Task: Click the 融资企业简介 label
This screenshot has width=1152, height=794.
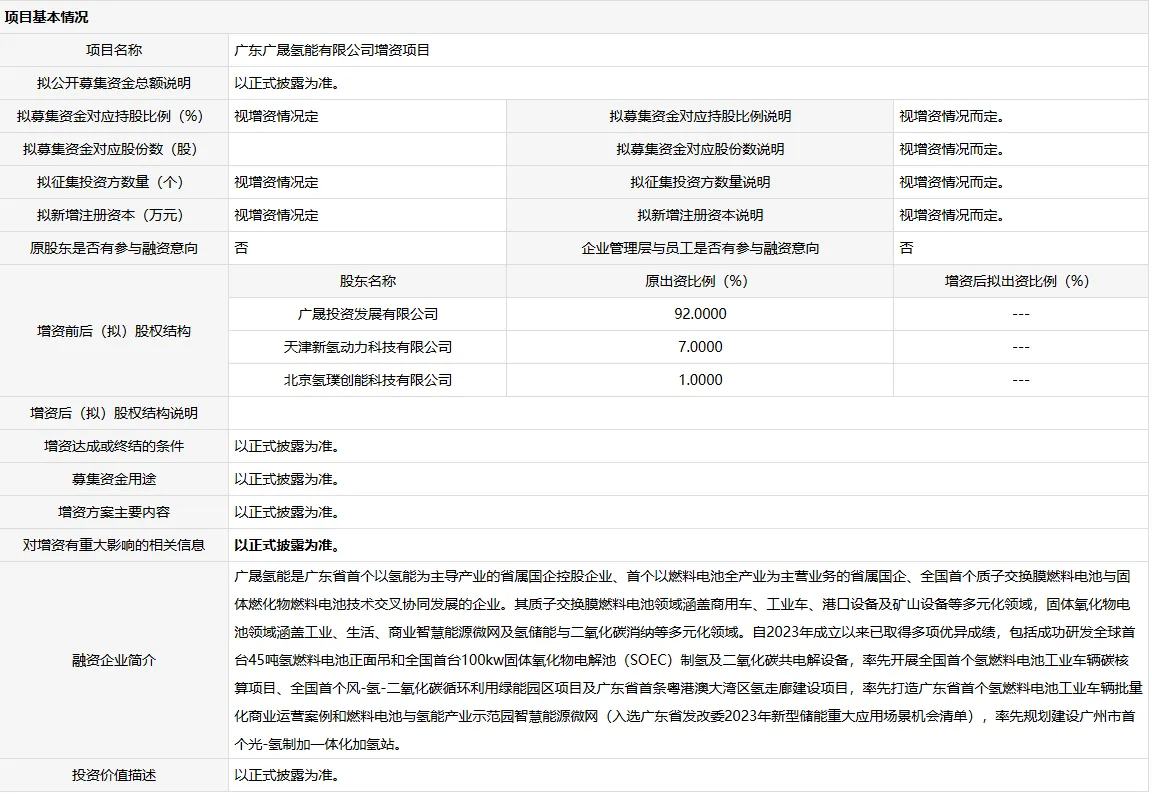Action: coord(114,660)
